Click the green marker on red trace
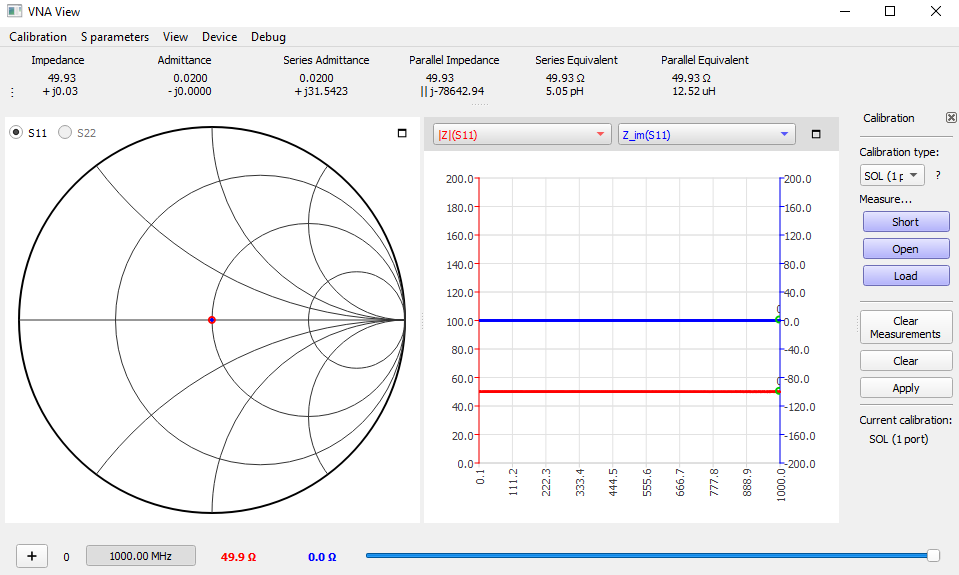The height and width of the screenshot is (575, 959). [x=779, y=391]
